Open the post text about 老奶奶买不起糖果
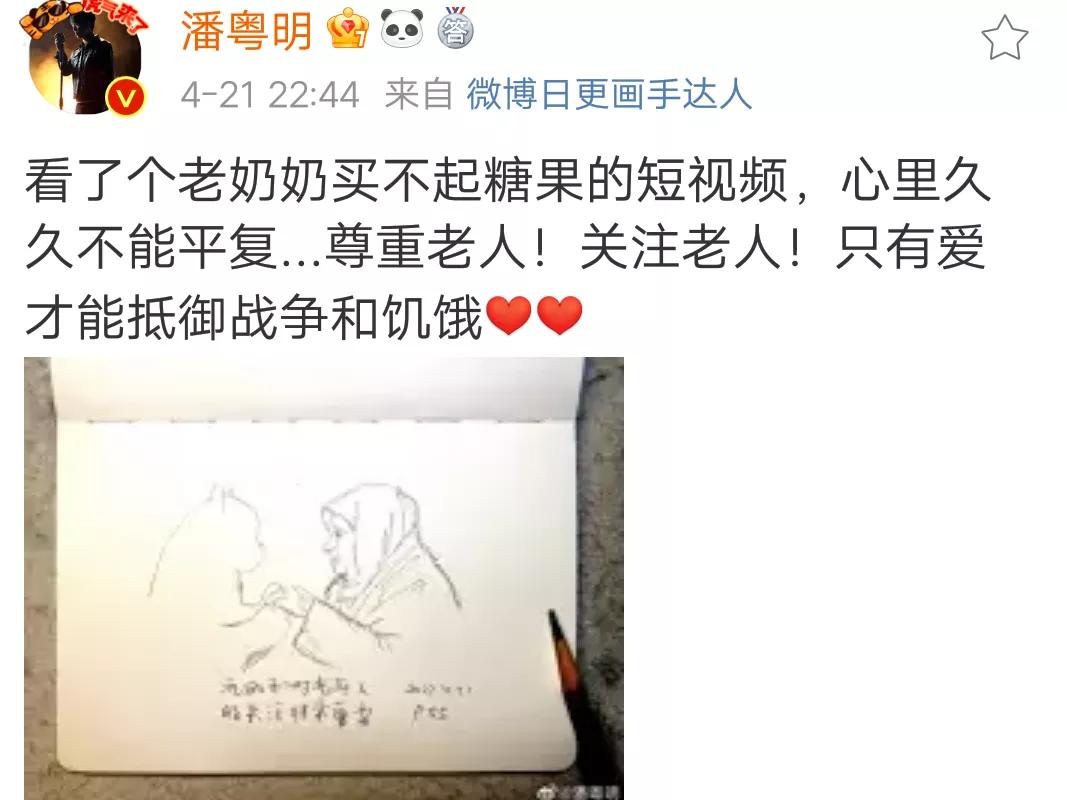 (x=508, y=248)
